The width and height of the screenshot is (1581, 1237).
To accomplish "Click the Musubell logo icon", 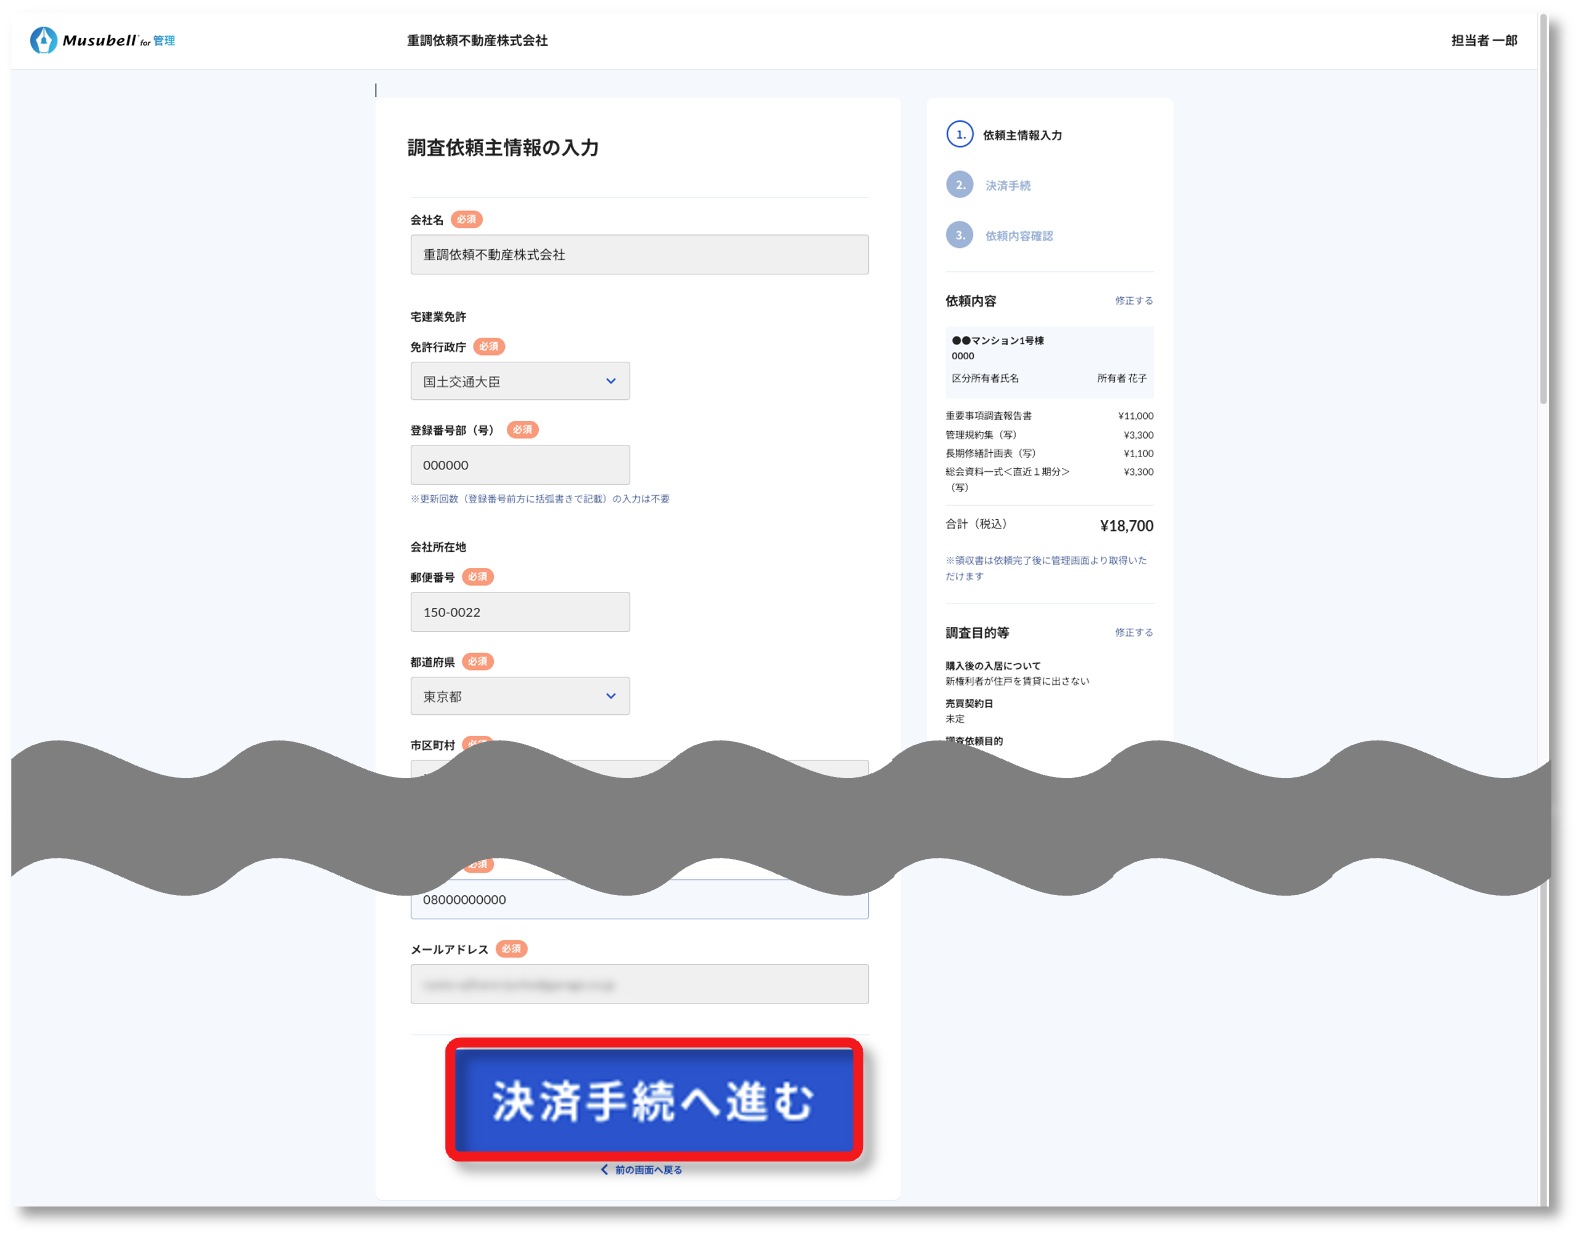I will pyautogui.click(x=44, y=40).
